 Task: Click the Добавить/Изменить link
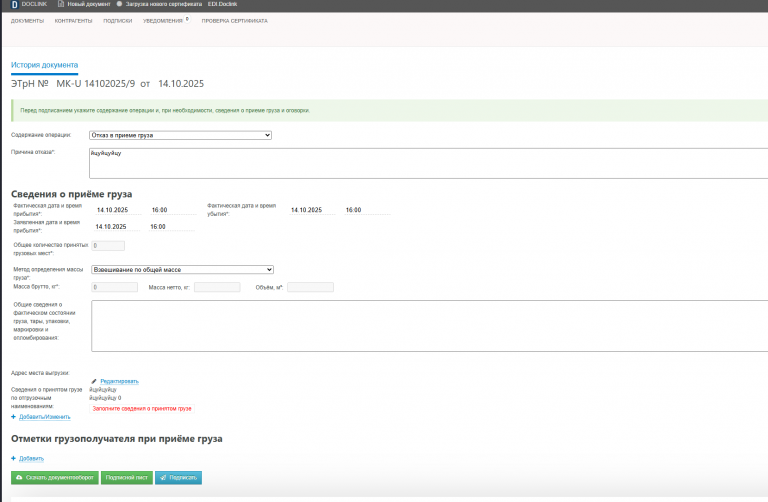pos(45,417)
